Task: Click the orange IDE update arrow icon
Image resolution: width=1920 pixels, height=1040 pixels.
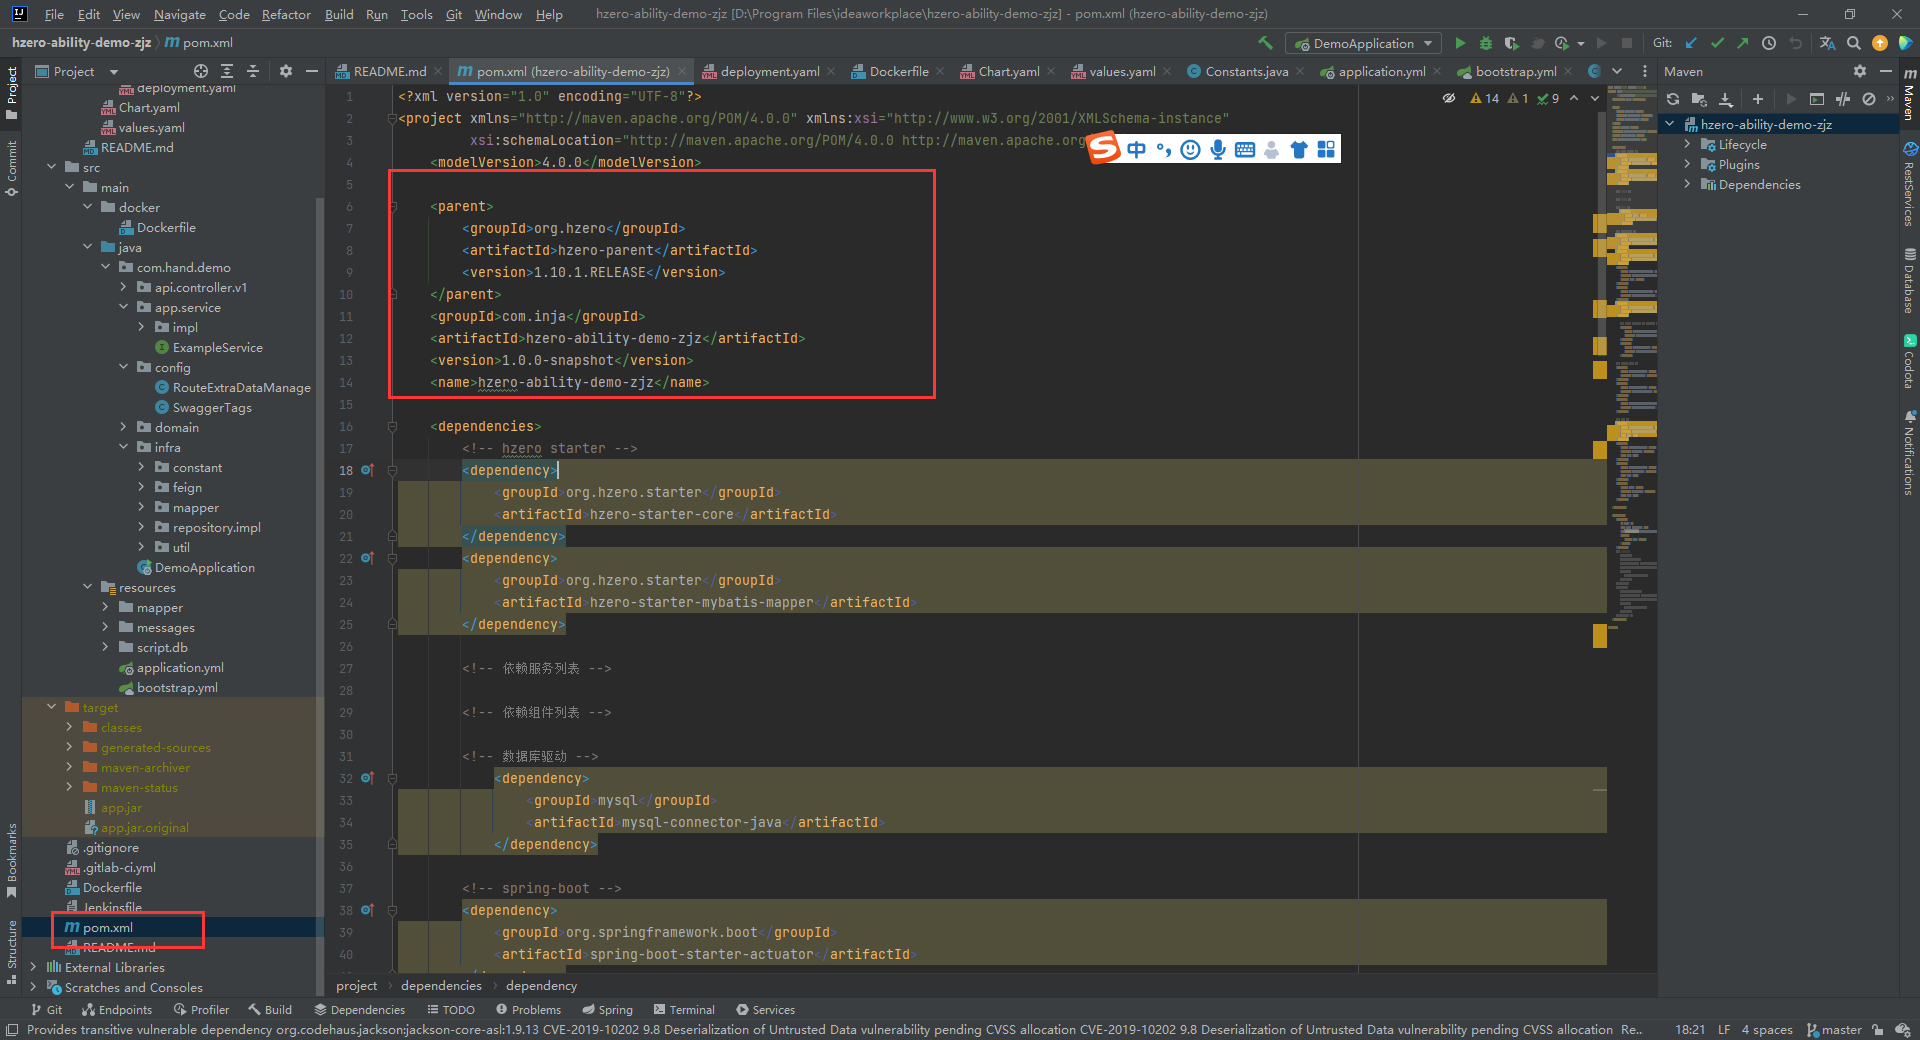Action: (1880, 43)
